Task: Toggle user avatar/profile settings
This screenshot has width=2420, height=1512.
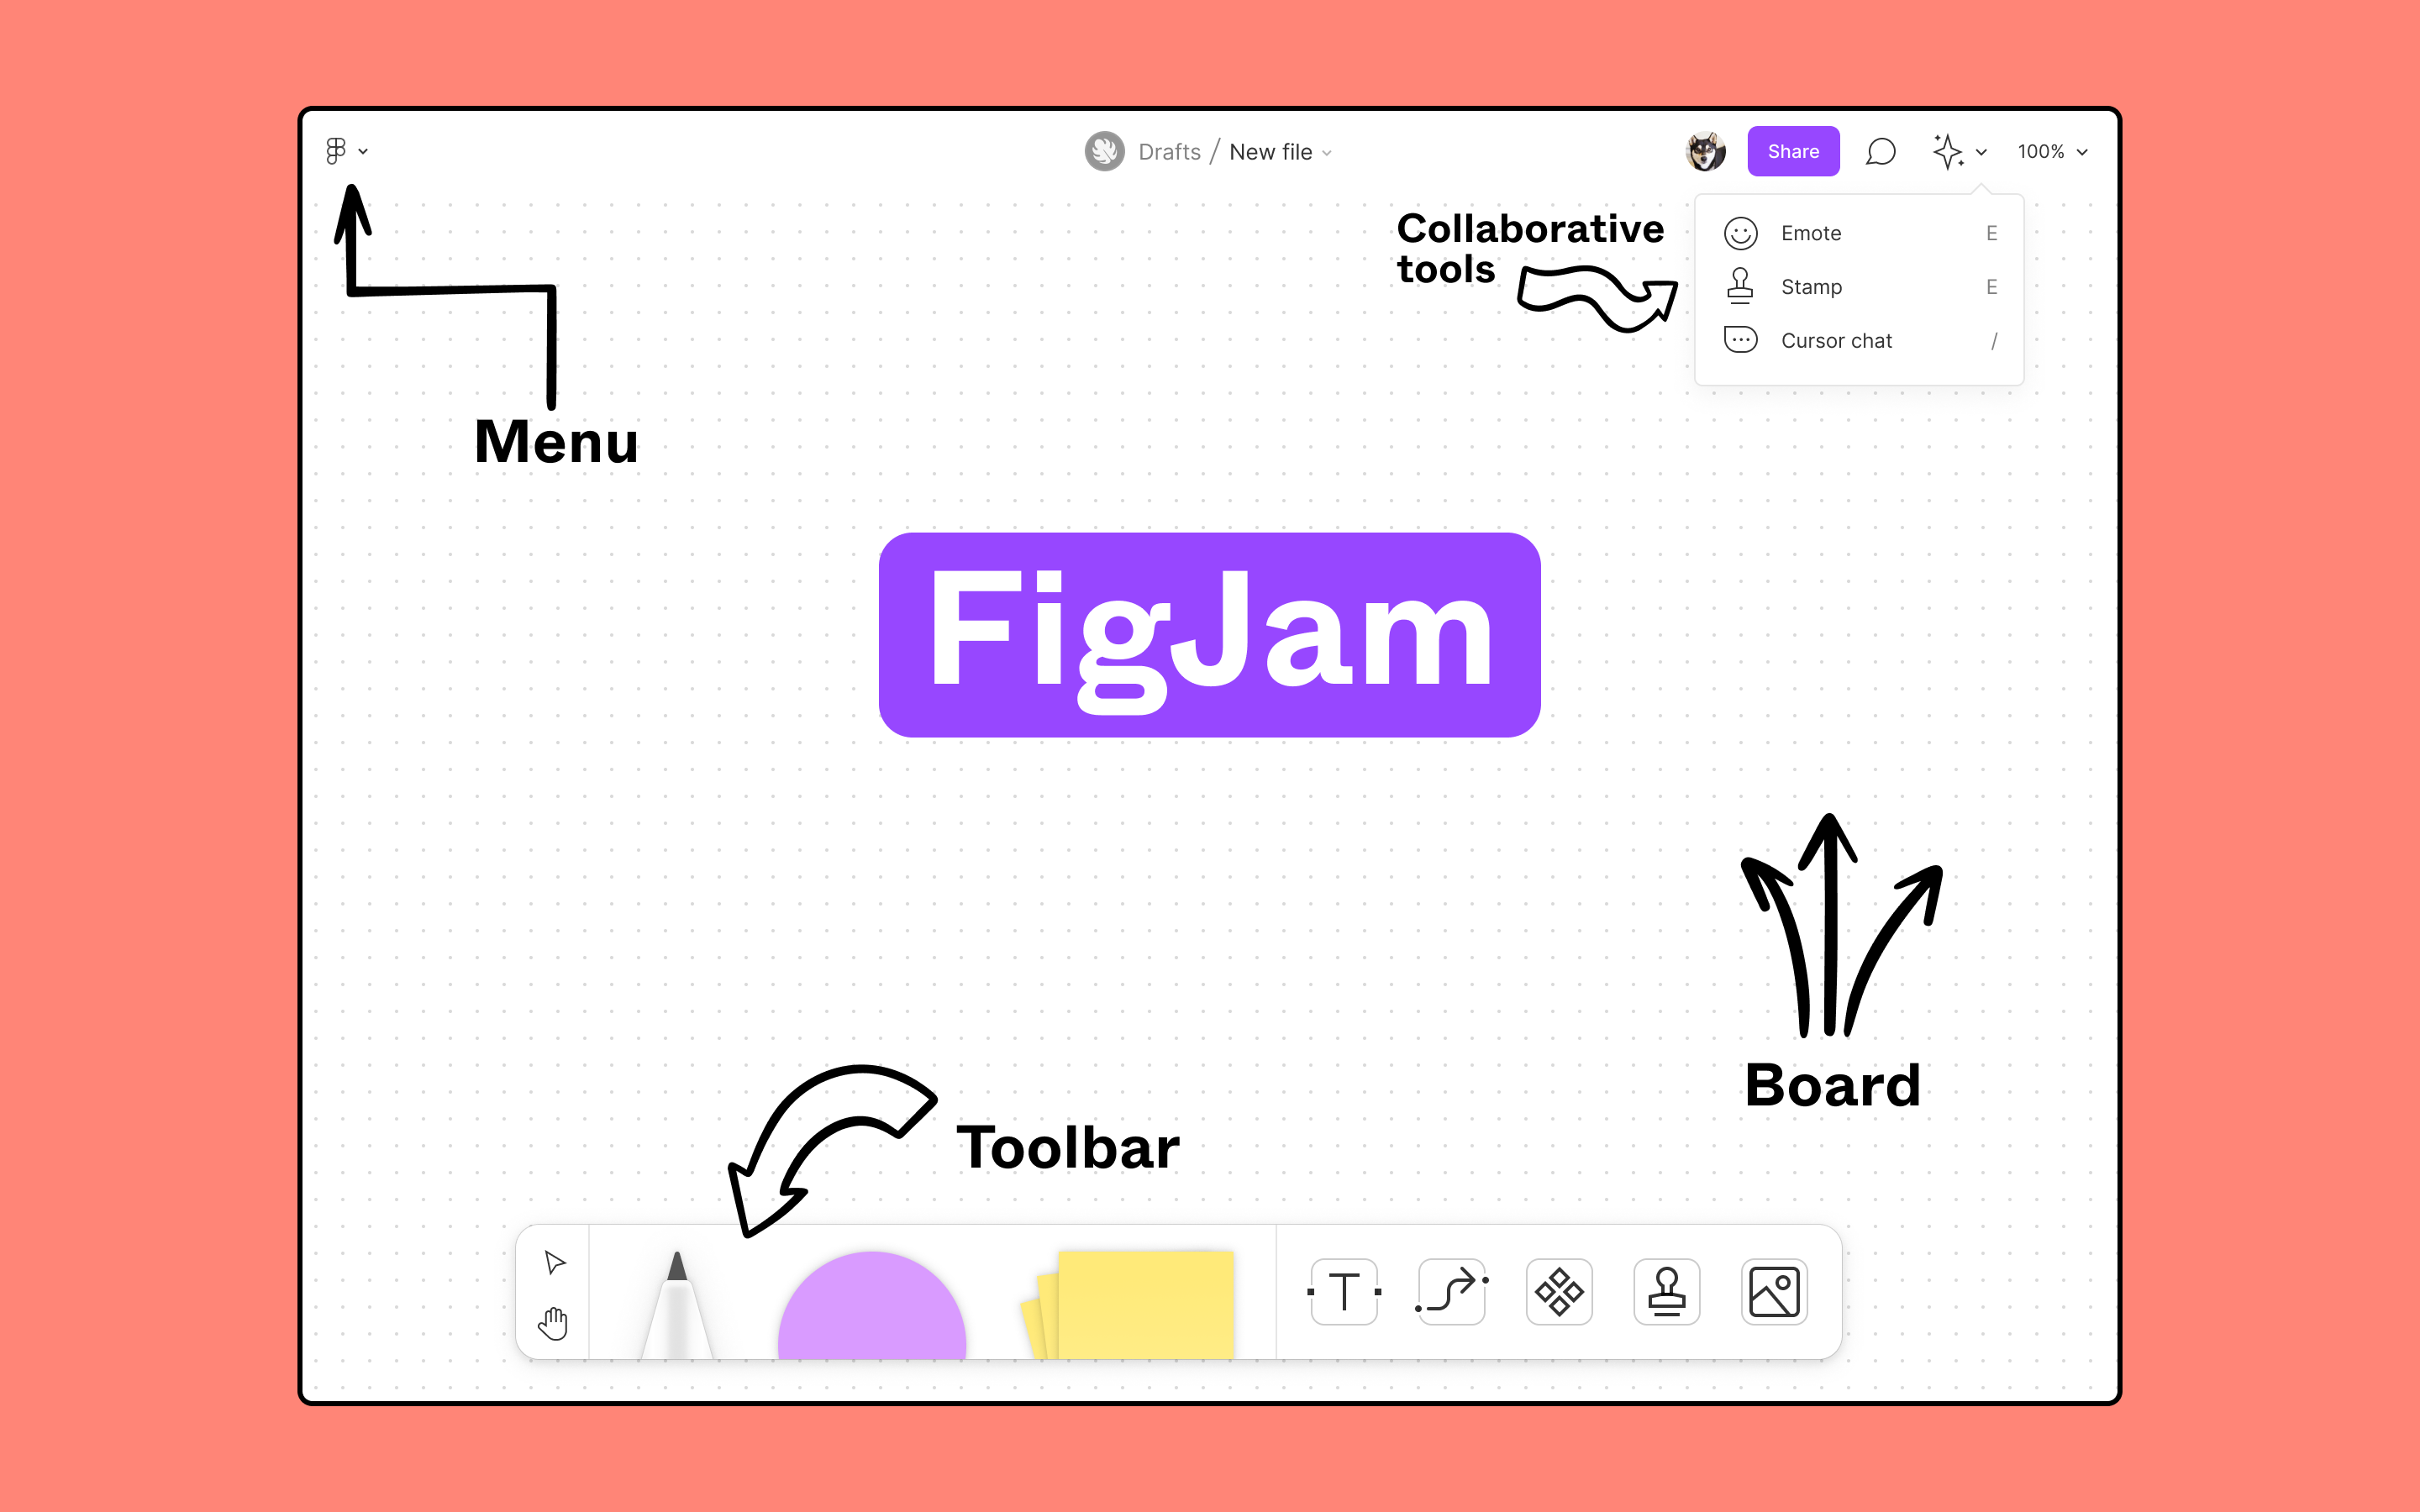Action: [1704, 151]
